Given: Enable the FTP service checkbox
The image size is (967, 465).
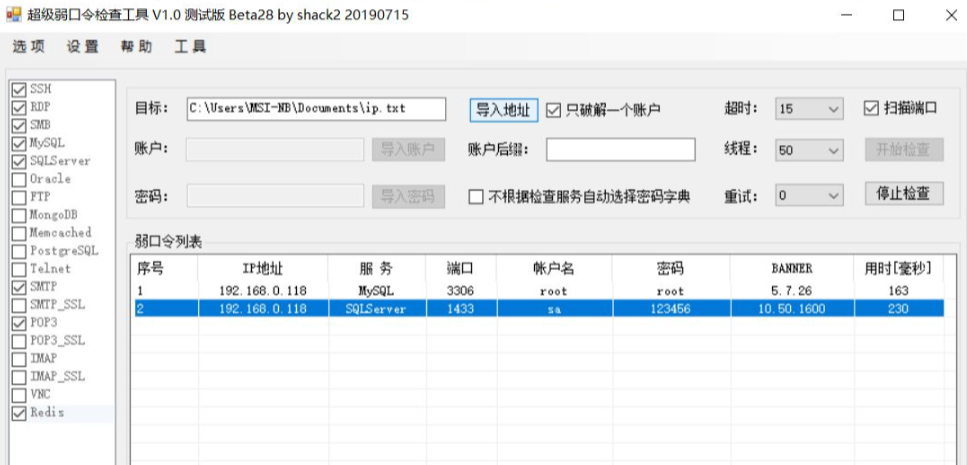Looking at the screenshot, I should pos(19,197).
